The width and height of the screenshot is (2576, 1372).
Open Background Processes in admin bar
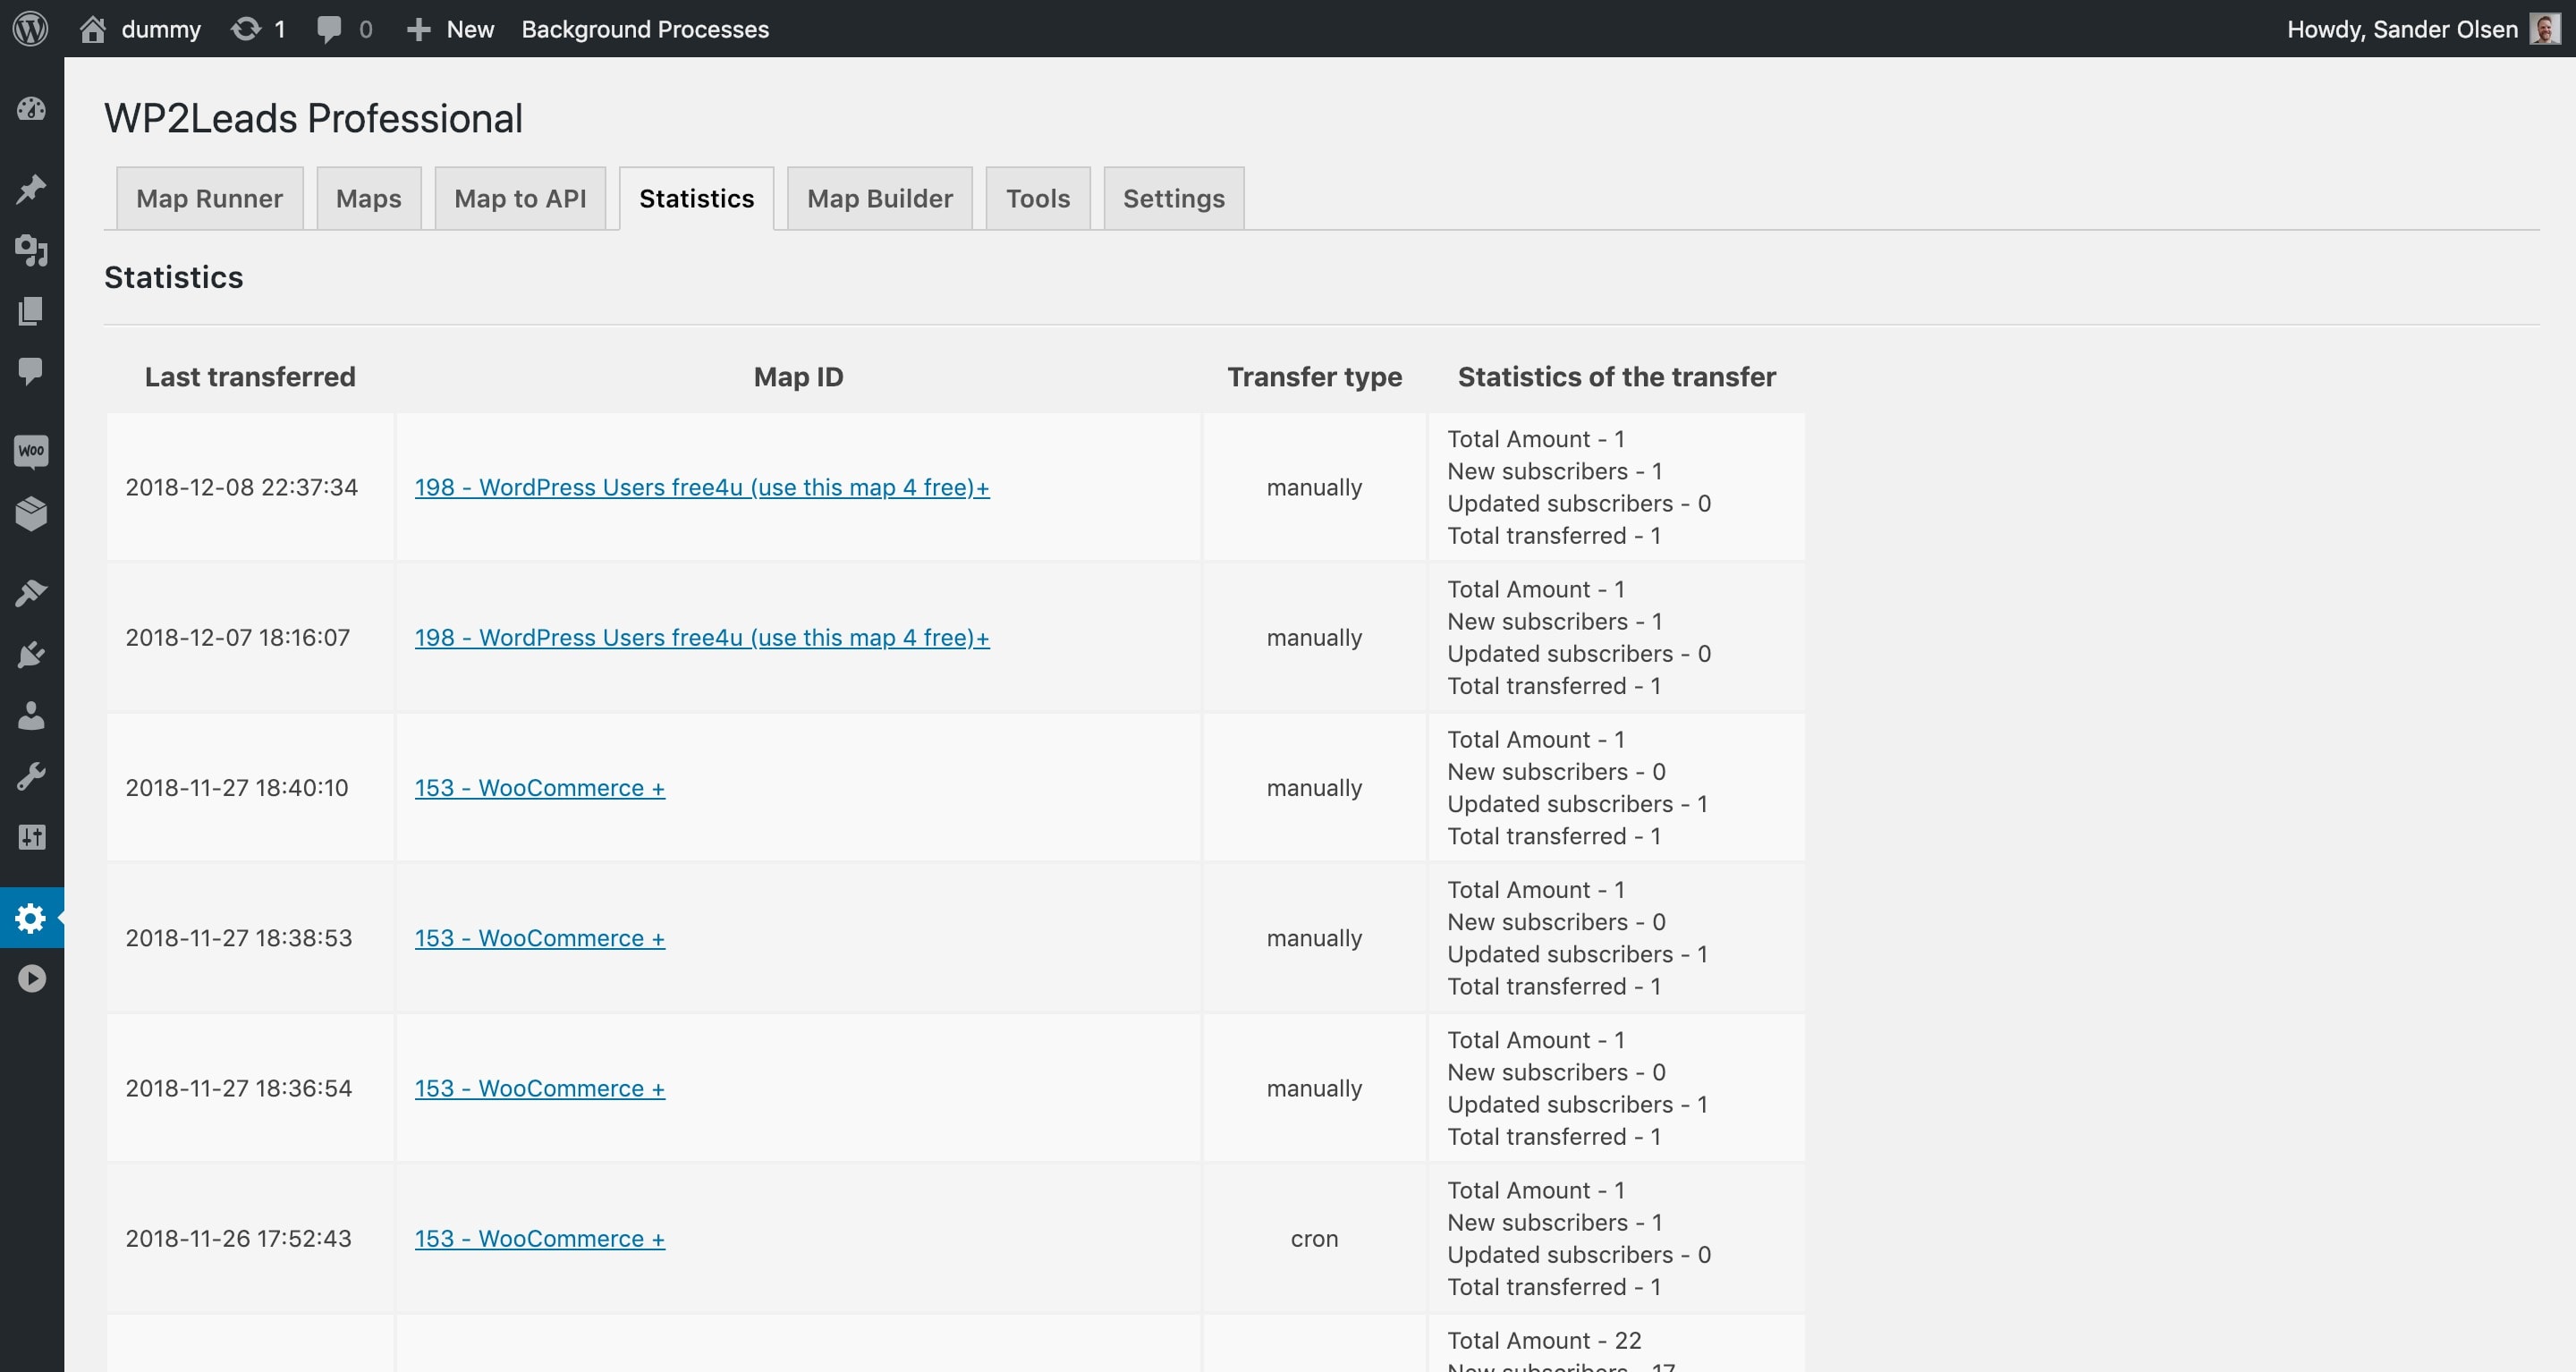[x=645, y=29]
